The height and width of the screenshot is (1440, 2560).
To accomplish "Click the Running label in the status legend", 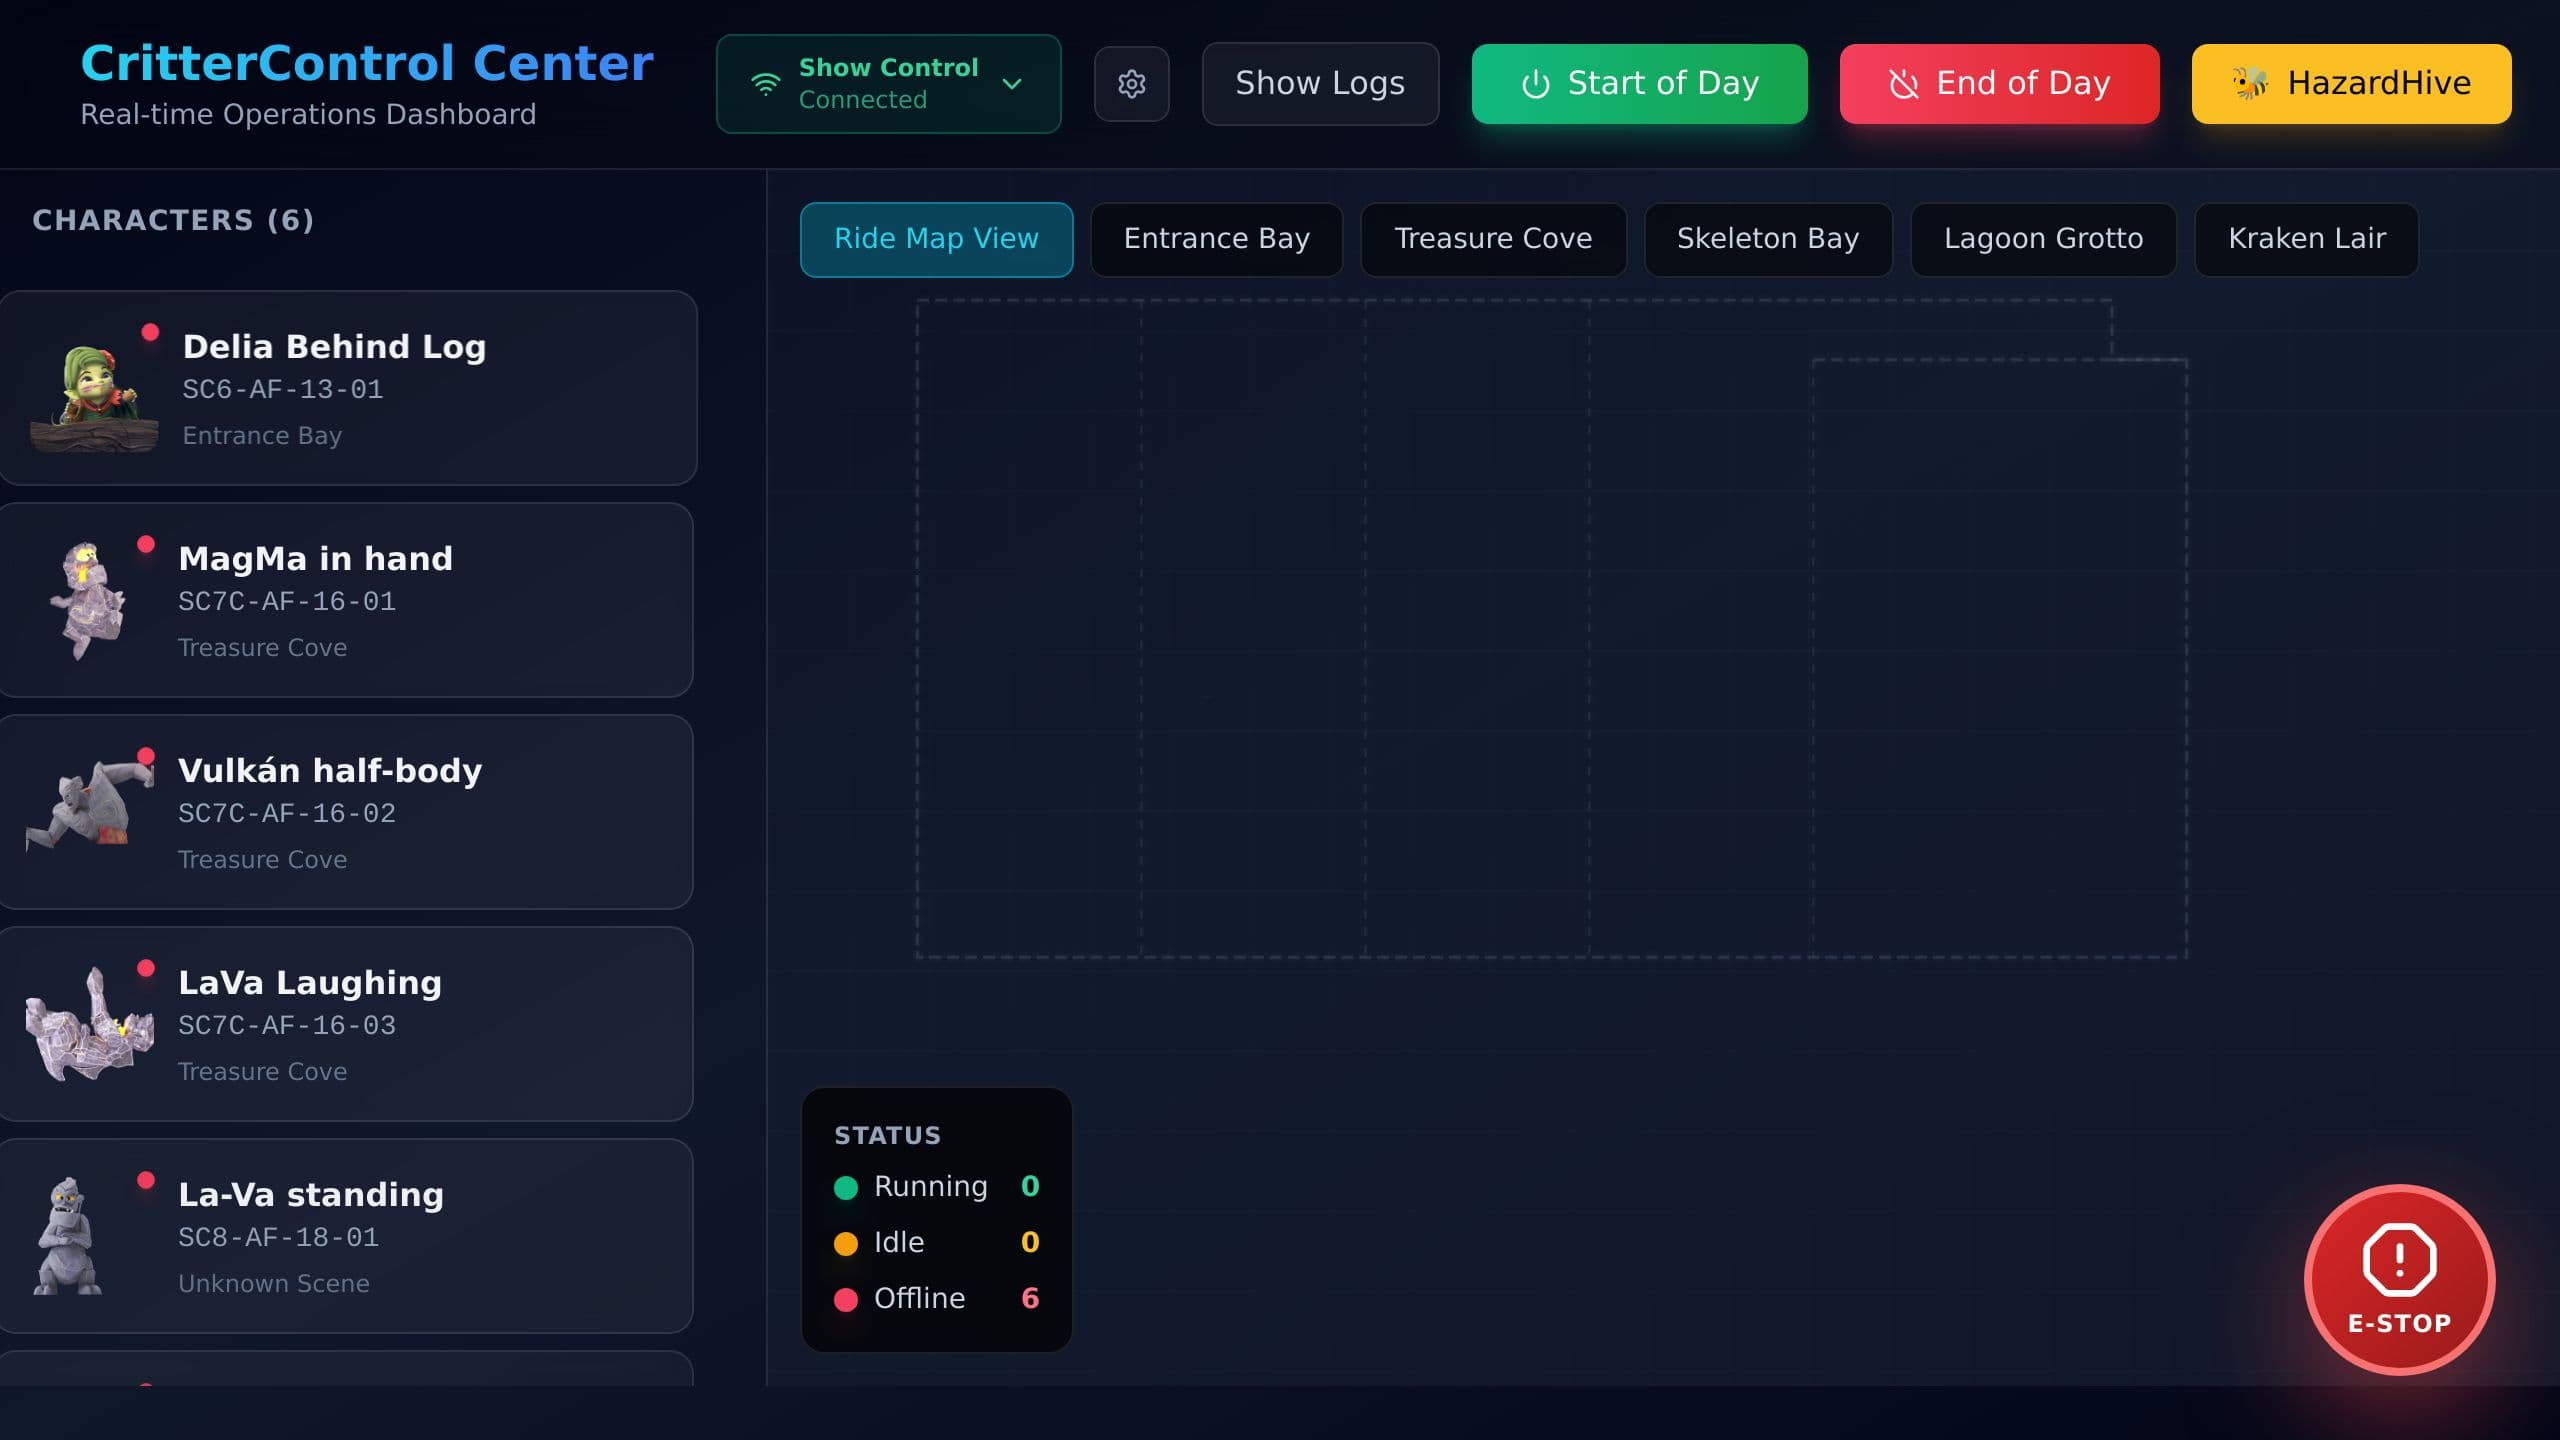I will [x=931, y=1187].
